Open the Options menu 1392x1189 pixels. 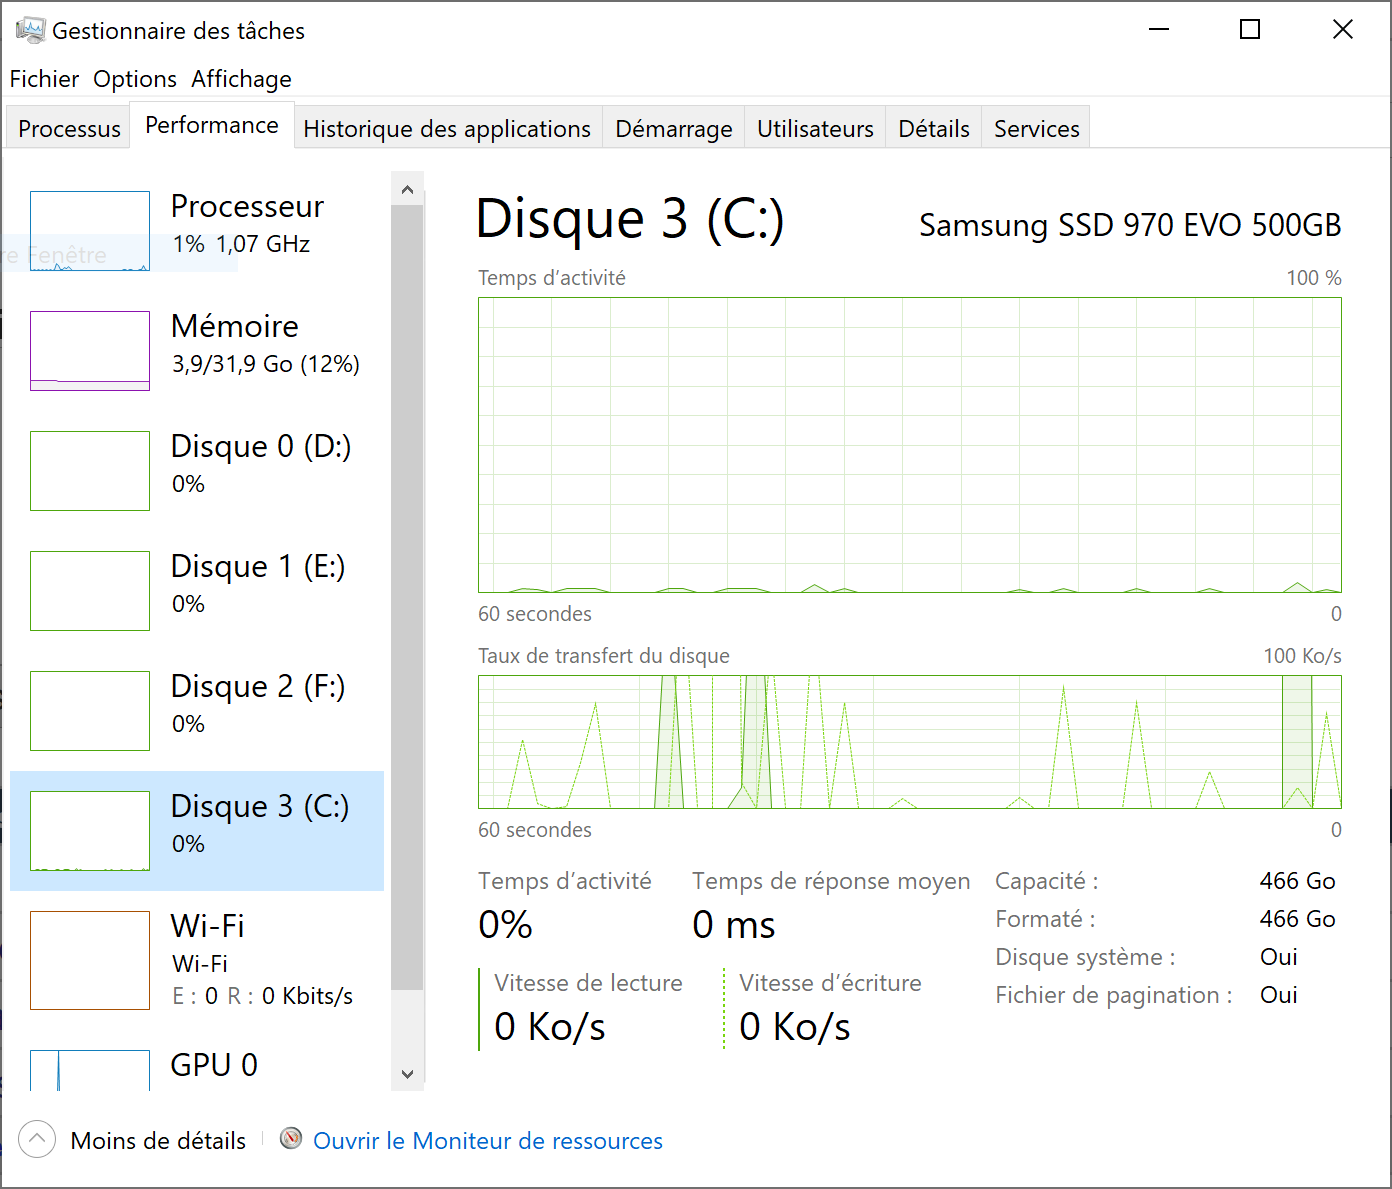135,79
